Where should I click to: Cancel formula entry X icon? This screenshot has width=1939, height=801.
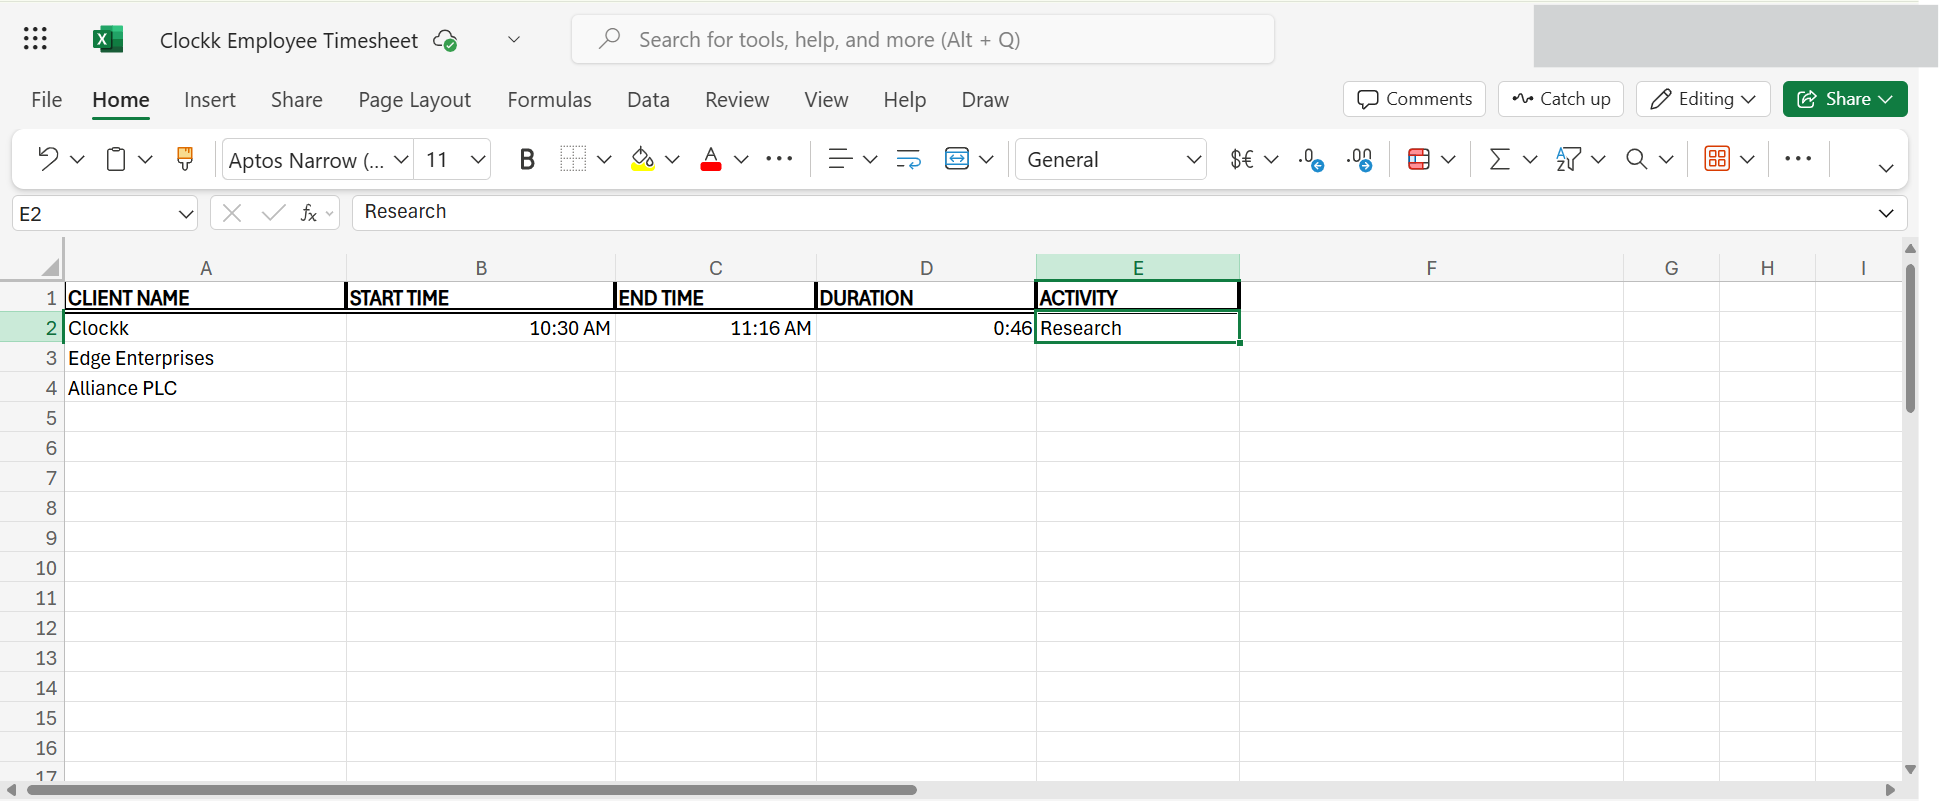pos(232,213)
